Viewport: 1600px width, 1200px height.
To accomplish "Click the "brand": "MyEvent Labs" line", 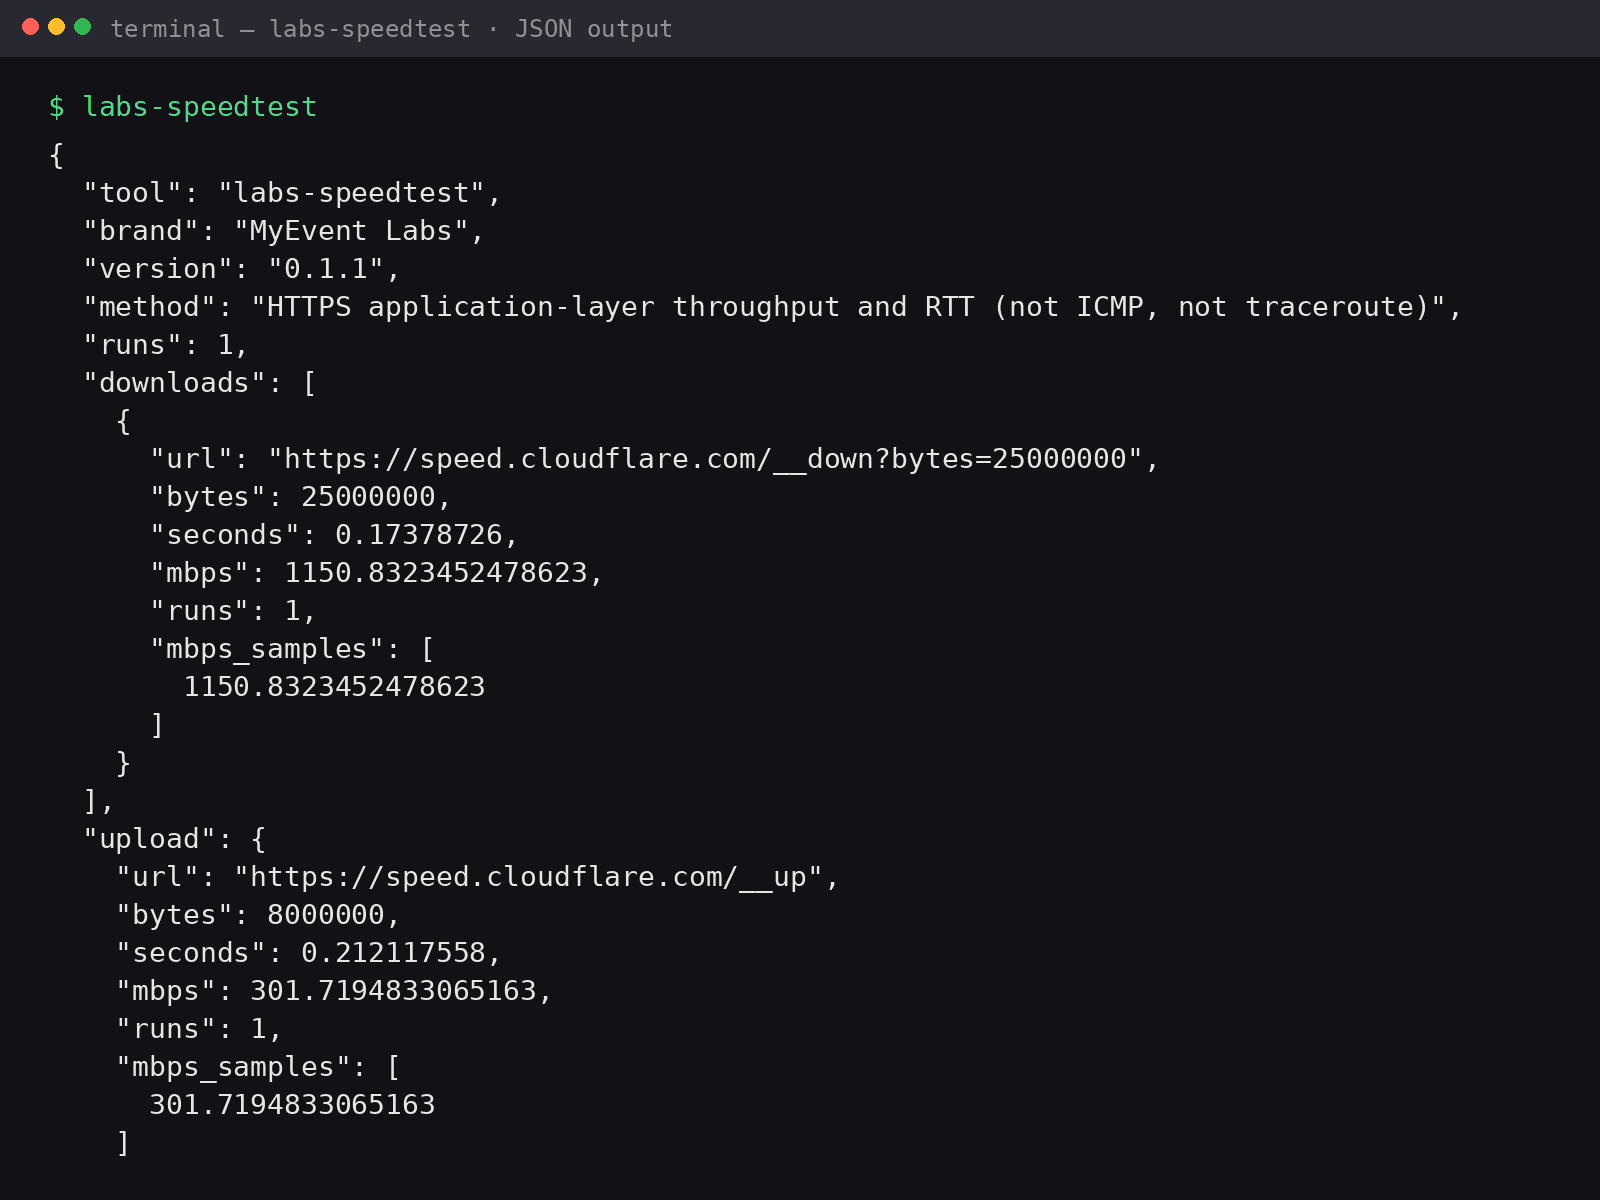I will pyautogui.click(x=284, y=231).
